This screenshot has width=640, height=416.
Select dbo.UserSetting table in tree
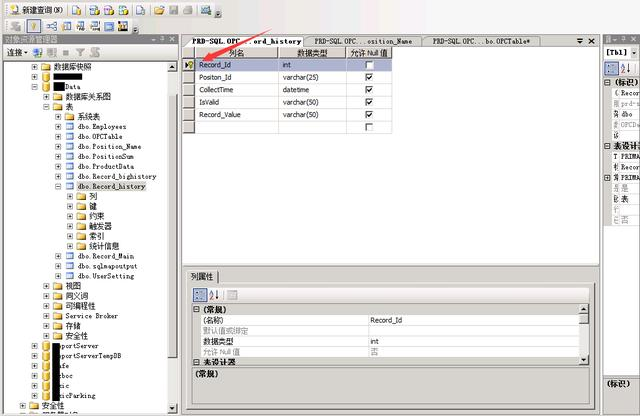tap(106, 276)
